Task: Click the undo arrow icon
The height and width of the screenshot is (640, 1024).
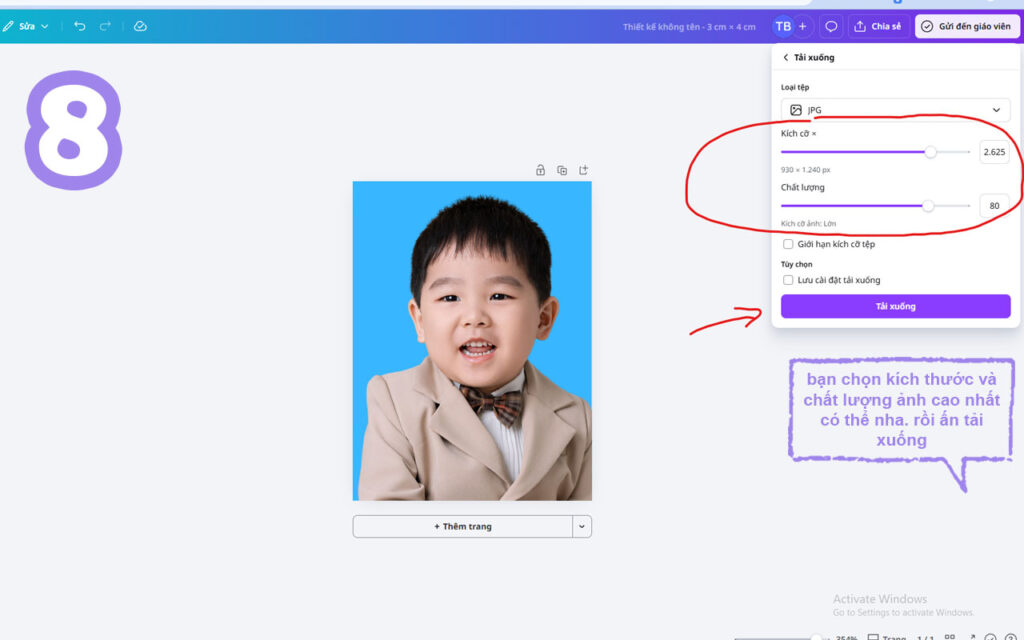Action: point(80,26)
